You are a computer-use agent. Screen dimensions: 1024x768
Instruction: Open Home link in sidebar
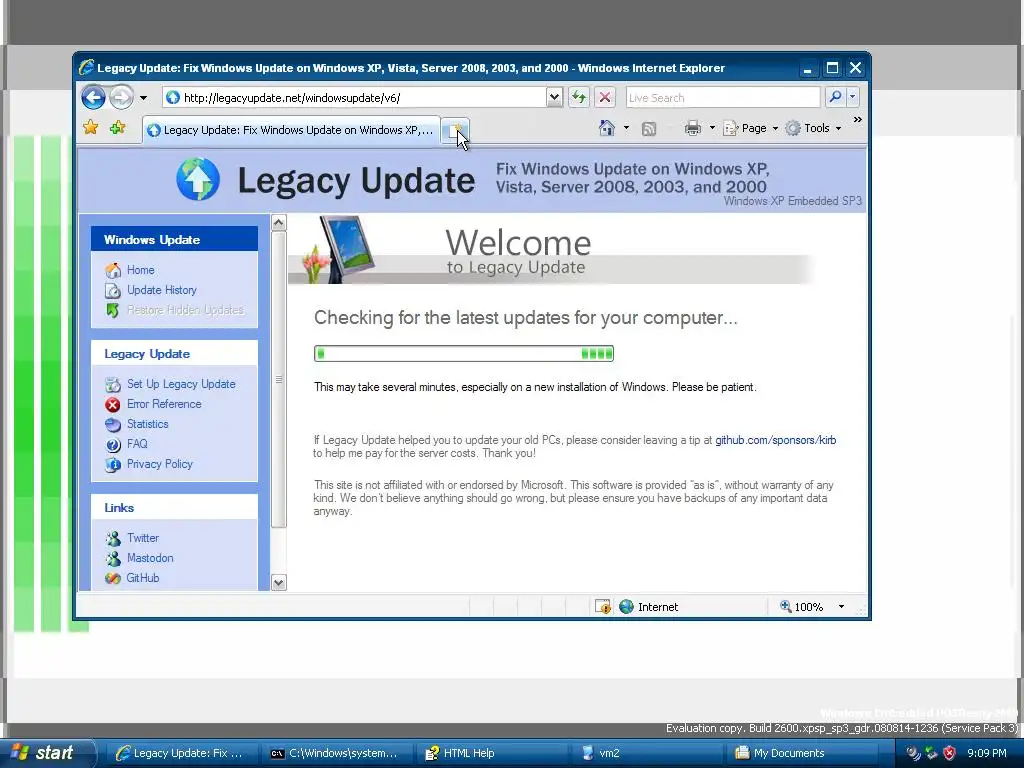140,270
